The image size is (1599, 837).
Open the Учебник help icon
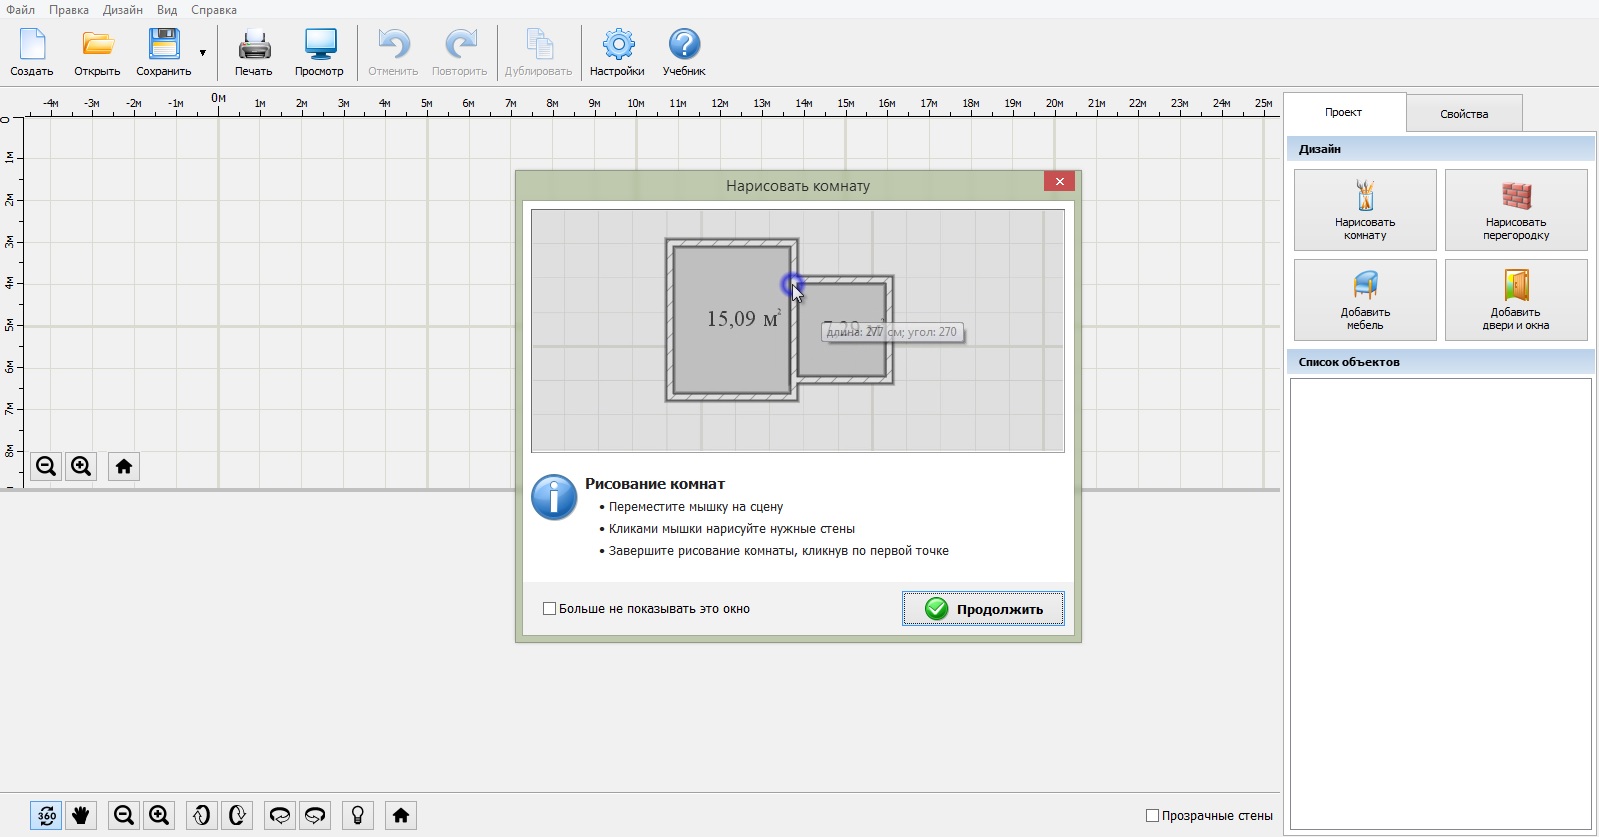click(x=684, y=52)
